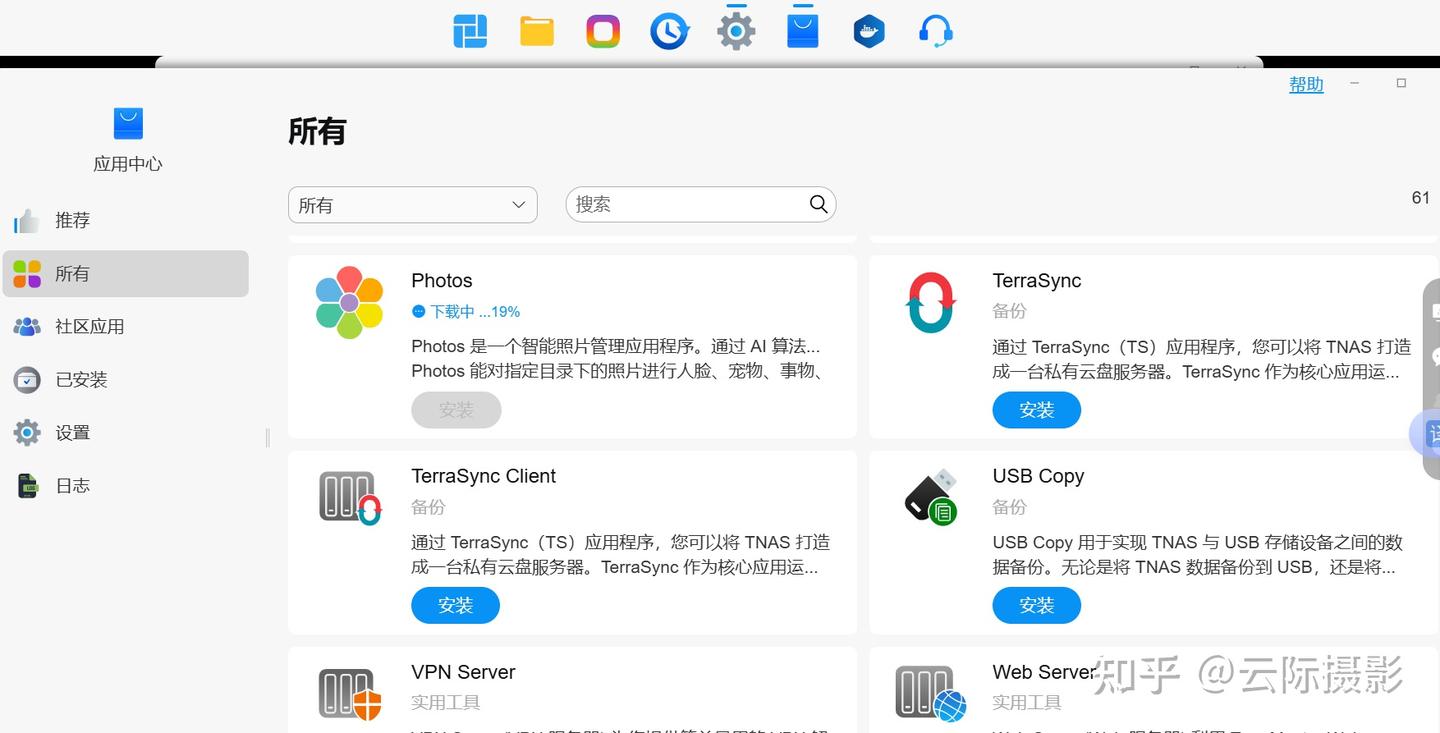Click the installed icon beside 已安装

[27, 380]
